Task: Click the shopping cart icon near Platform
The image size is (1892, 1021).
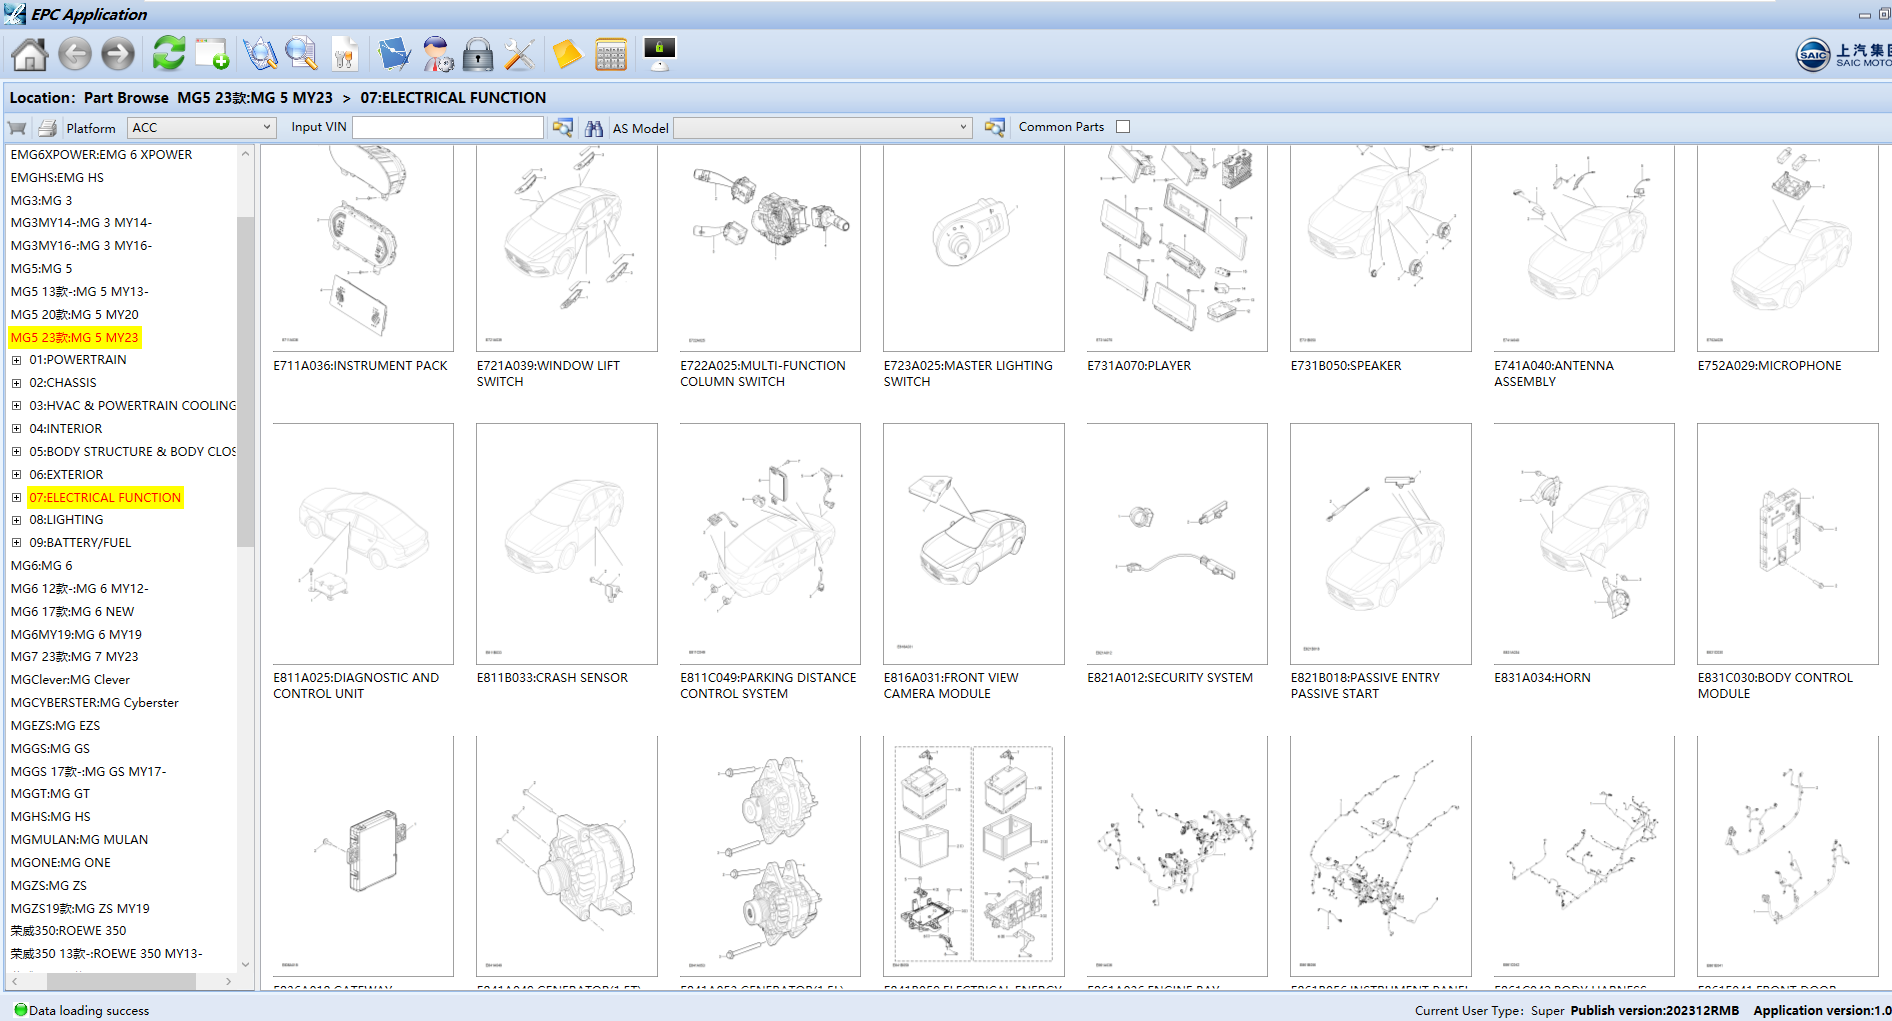Action: tap(17, 127)
